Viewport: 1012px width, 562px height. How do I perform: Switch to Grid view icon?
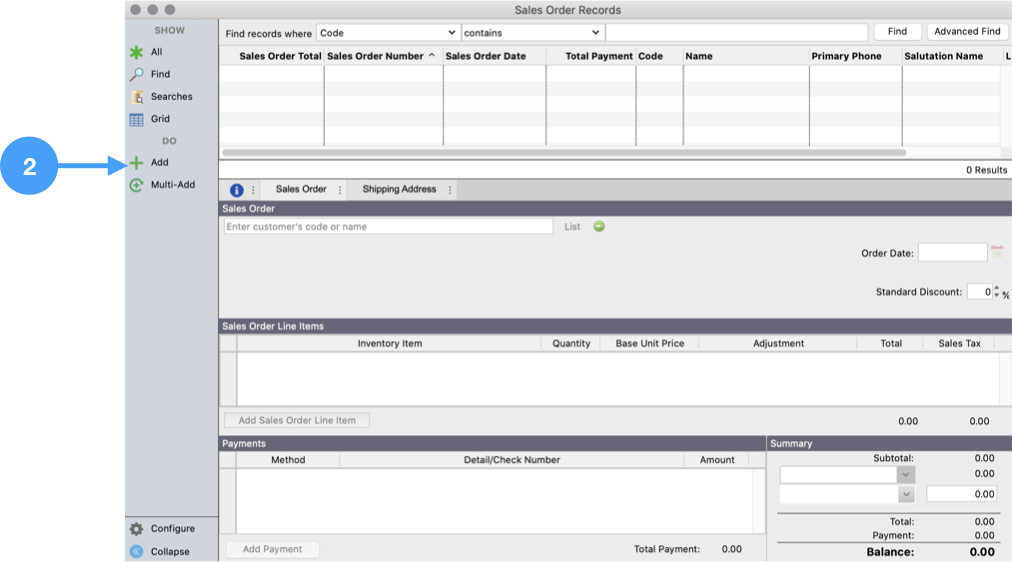click(137, 119)
